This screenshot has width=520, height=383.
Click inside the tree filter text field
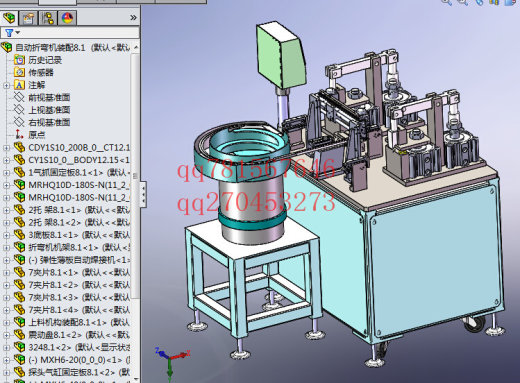(79, 33)
